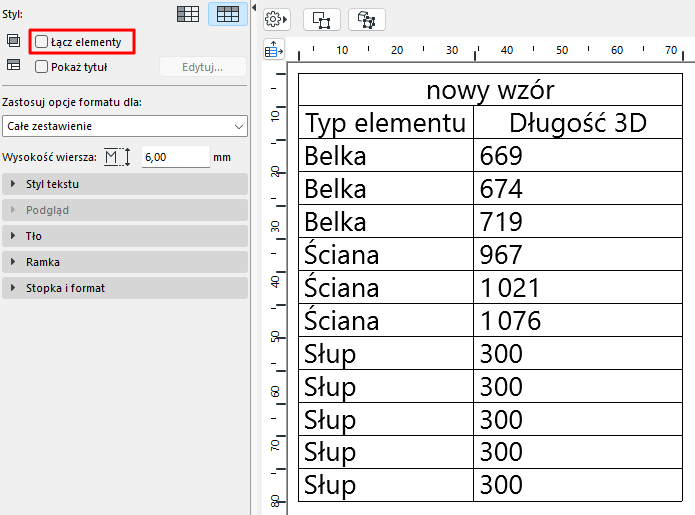Click the table origin icon at the ruler corner

[273, 49]
